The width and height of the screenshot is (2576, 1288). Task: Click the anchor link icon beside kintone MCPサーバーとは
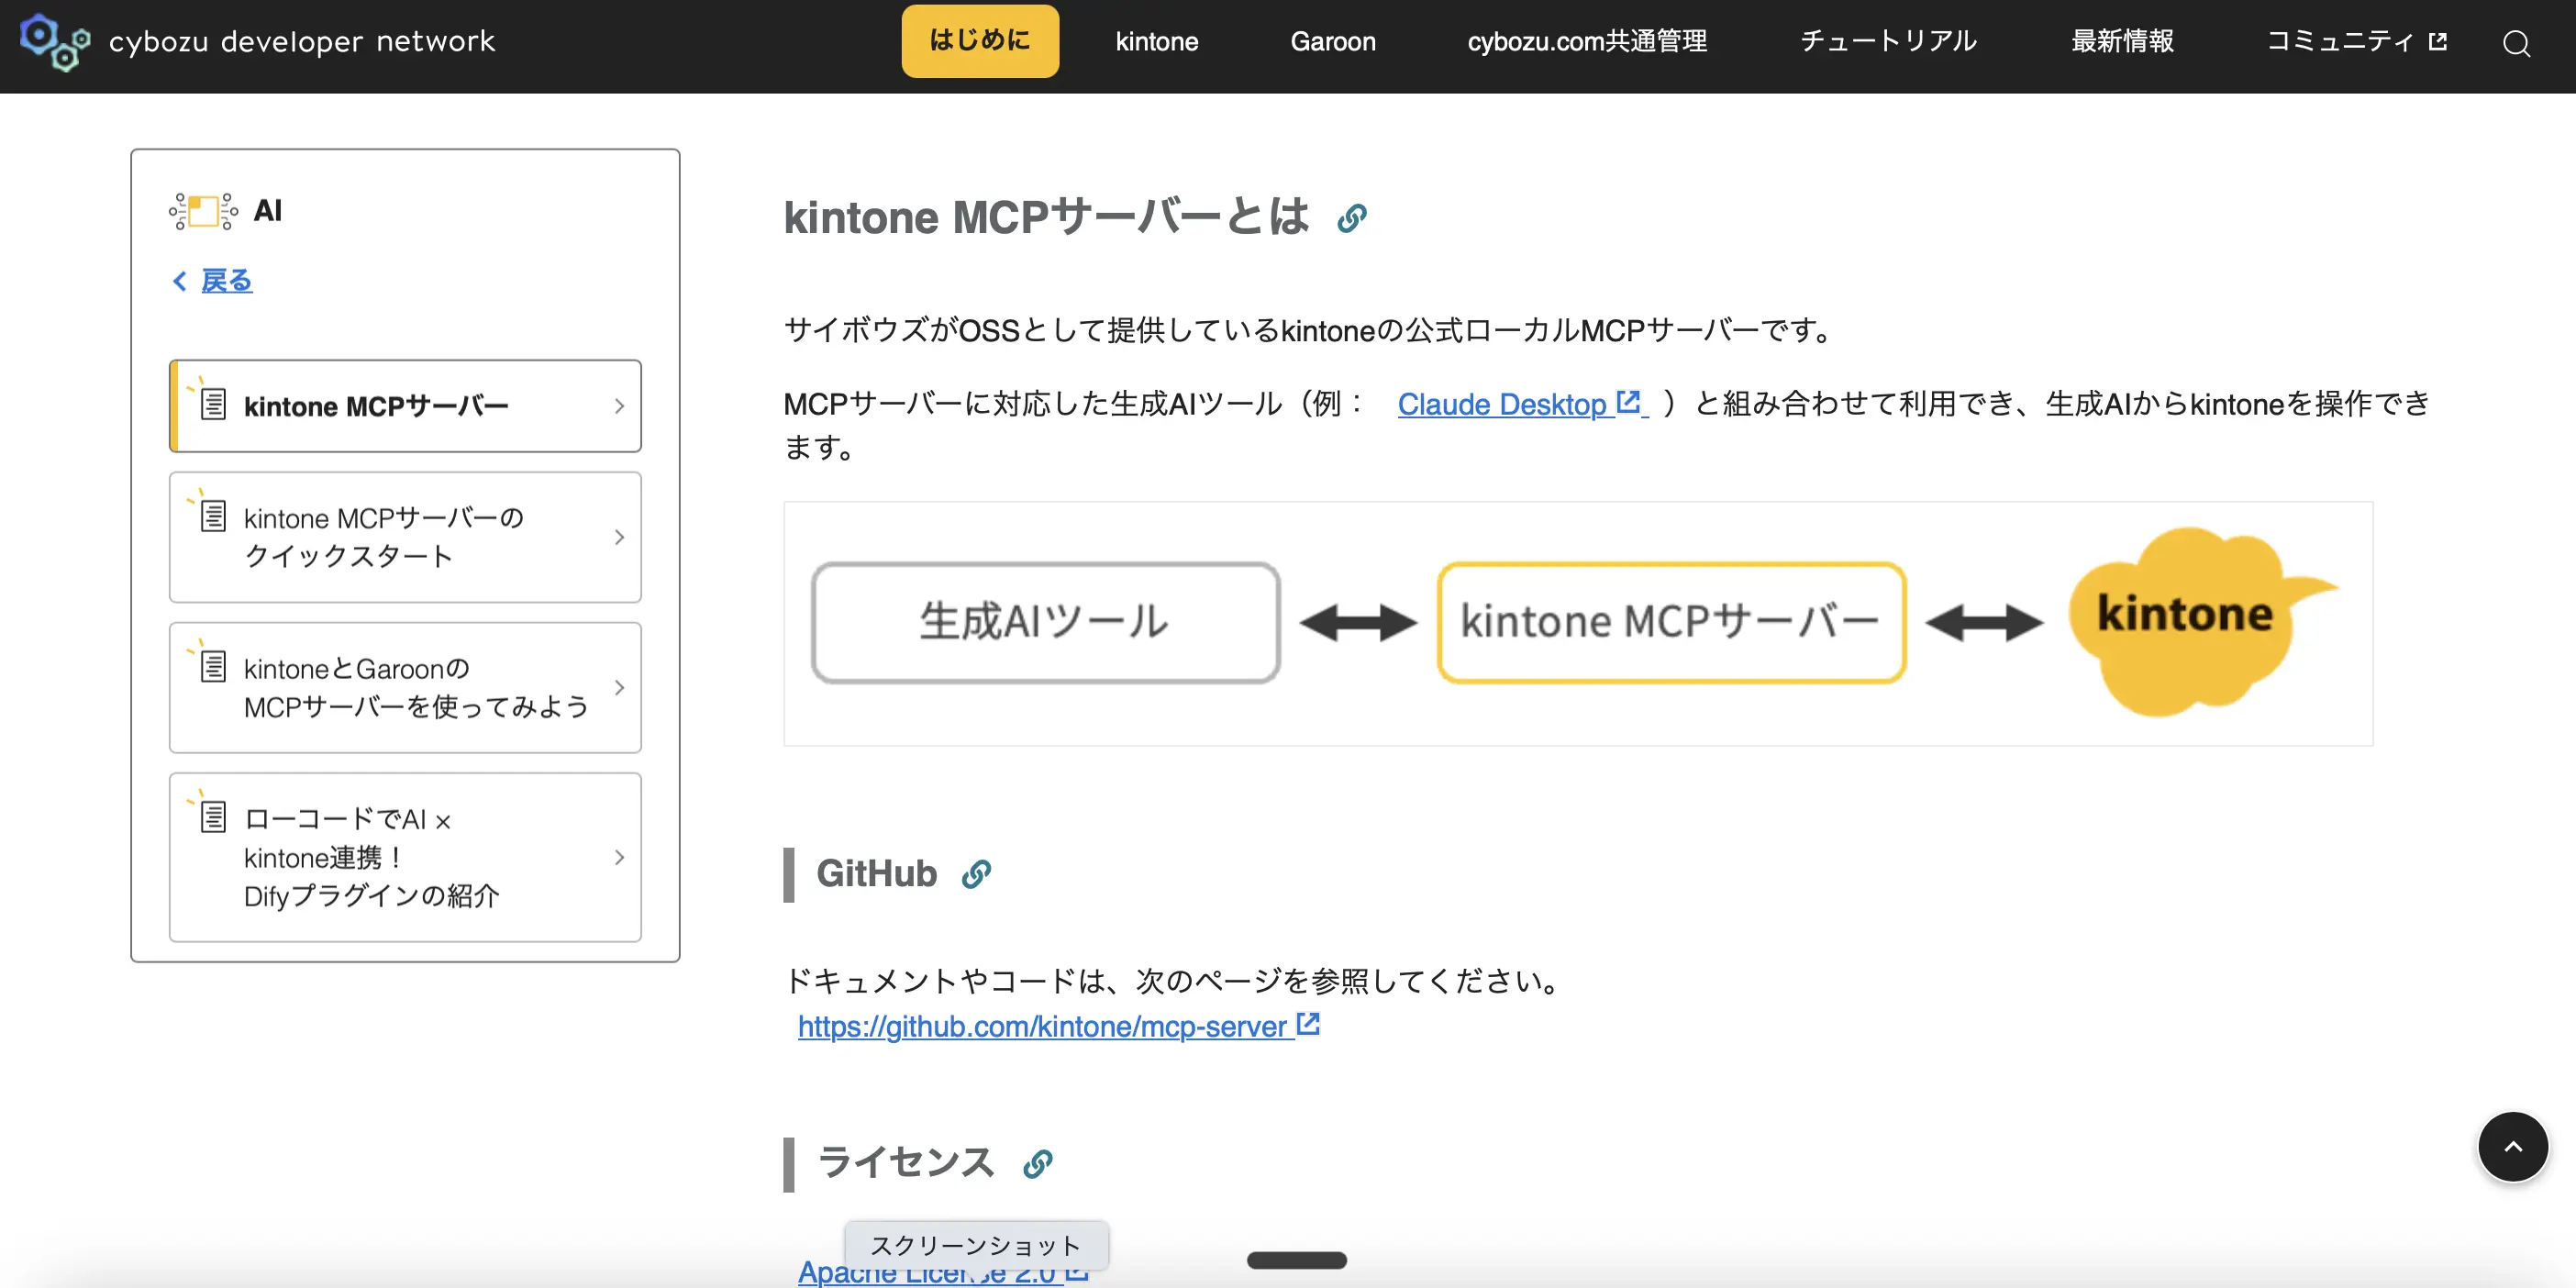(1352, 218)
